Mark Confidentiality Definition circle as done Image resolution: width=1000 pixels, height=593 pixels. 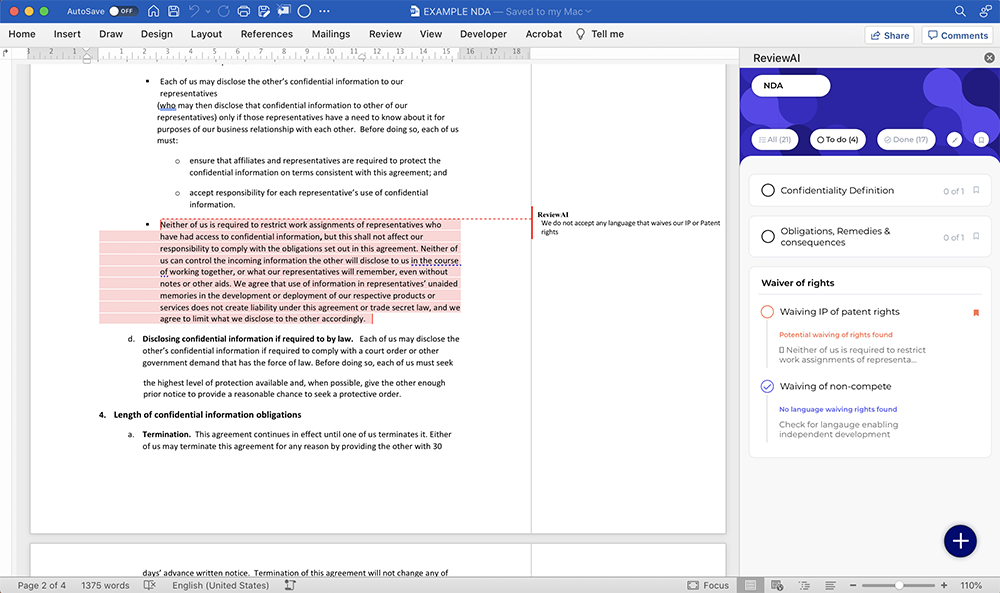768,191
